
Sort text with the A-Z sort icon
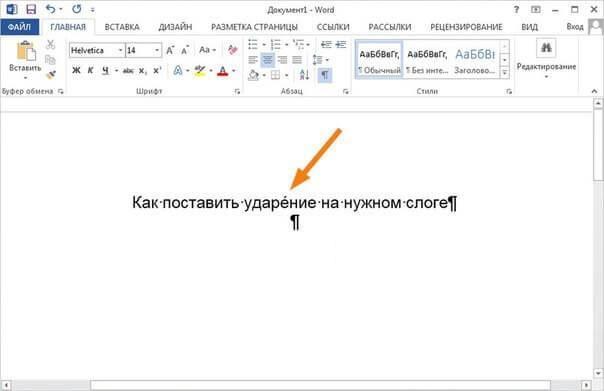coord(304,75)
